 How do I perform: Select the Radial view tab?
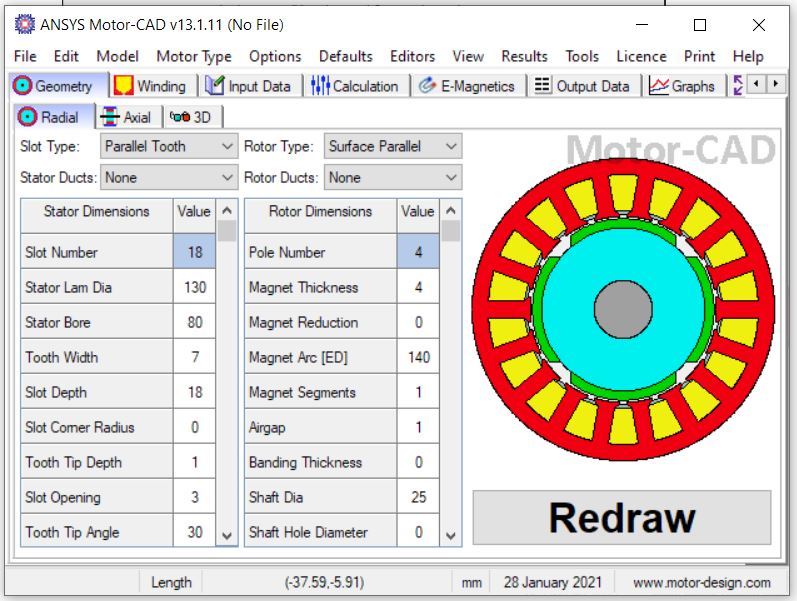tap(53, 117)
